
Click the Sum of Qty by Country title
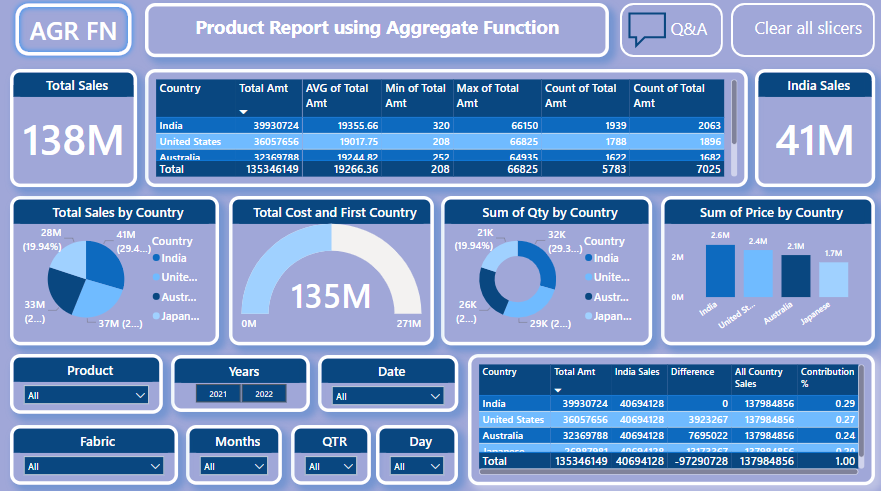[x=550, y=212]
